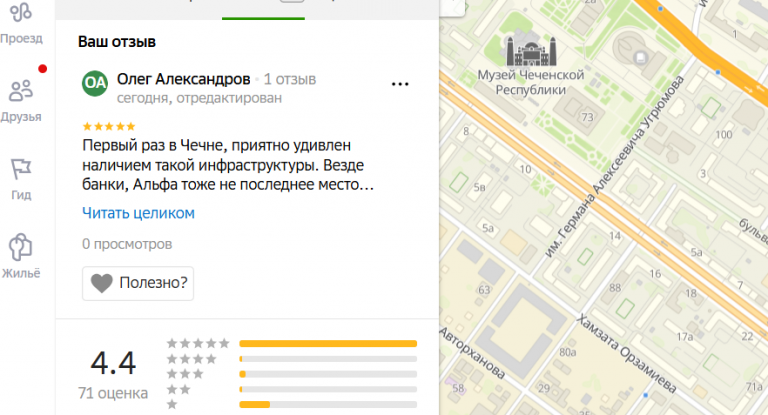The image size is (768, 415).
Task: Click the Museum of Chechen Republic map icon
Action: click(x=531, y=51)
